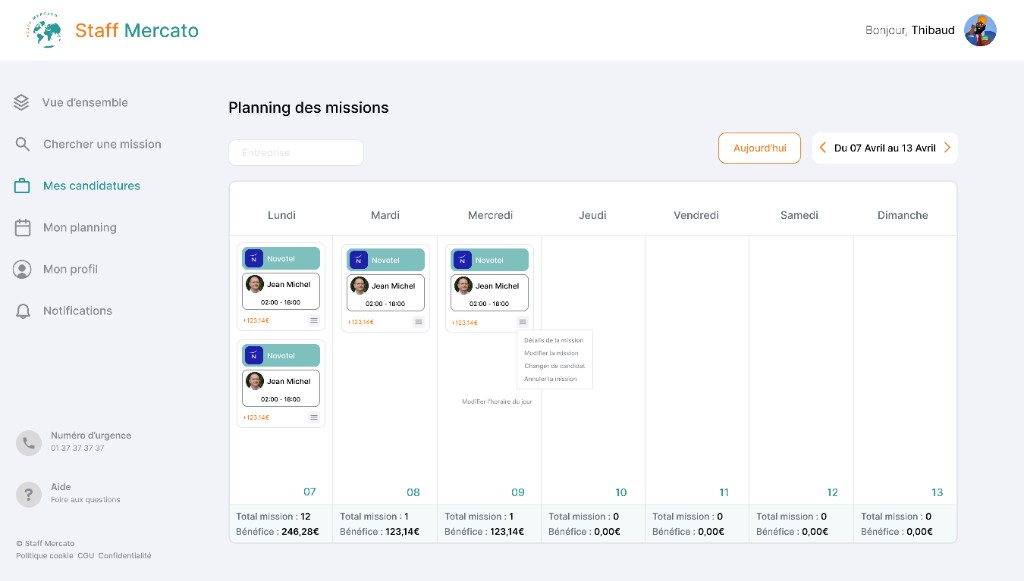Click Modifier l'horaire du jour
Image resolution: width=1024 pixels, height=581 pixels.
pos(497,401)
